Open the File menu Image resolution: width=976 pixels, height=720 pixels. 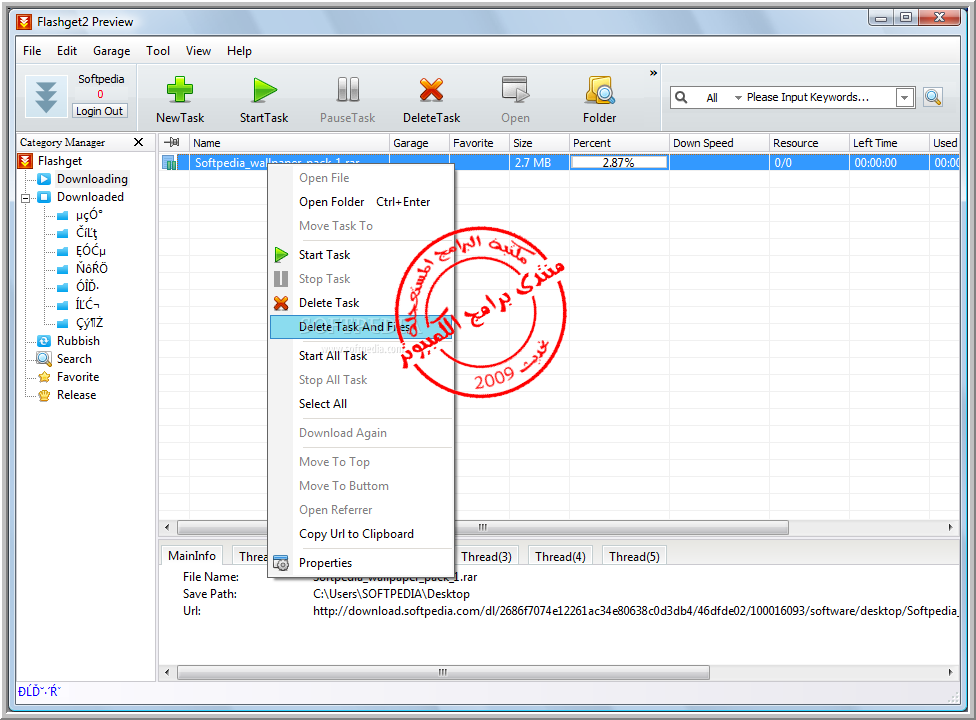click(32, 51)
